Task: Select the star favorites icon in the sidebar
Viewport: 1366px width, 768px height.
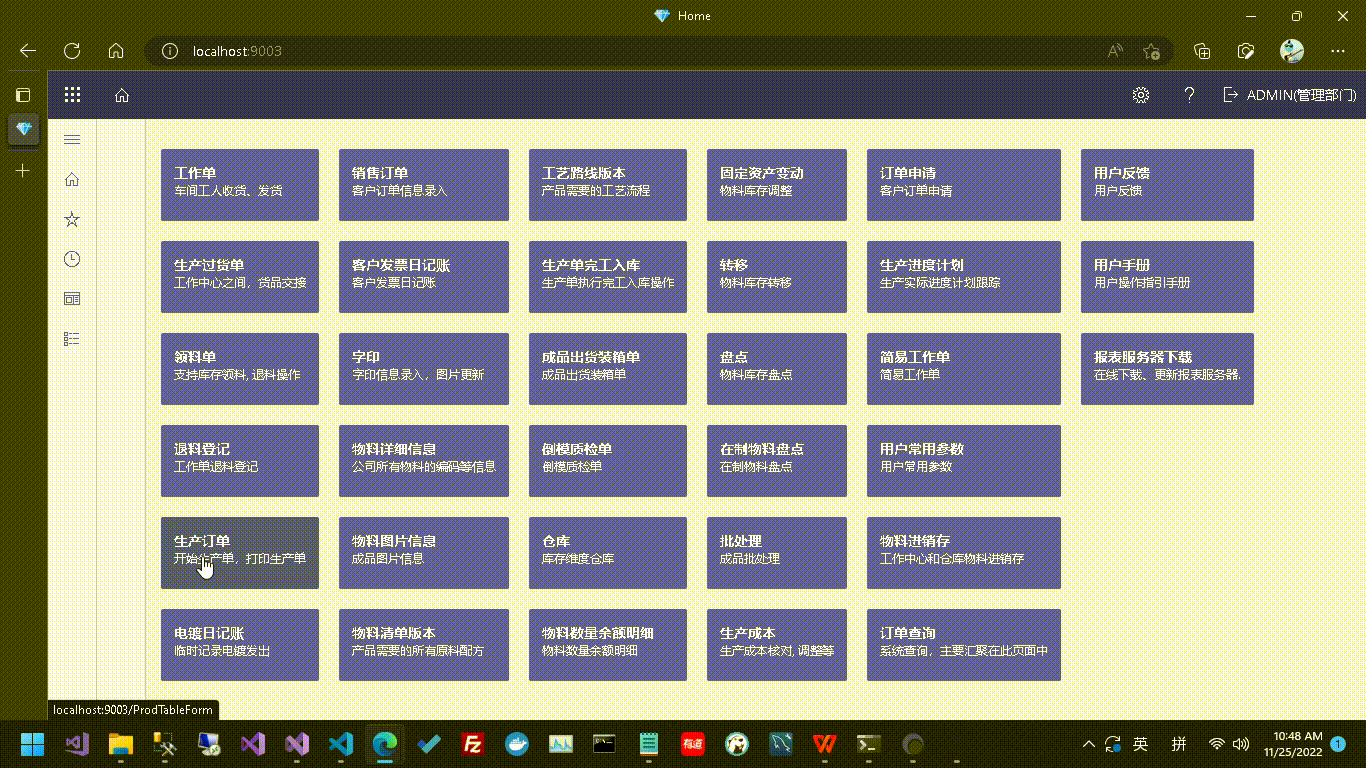Action: pyautogui.click(x=71, y=219)
